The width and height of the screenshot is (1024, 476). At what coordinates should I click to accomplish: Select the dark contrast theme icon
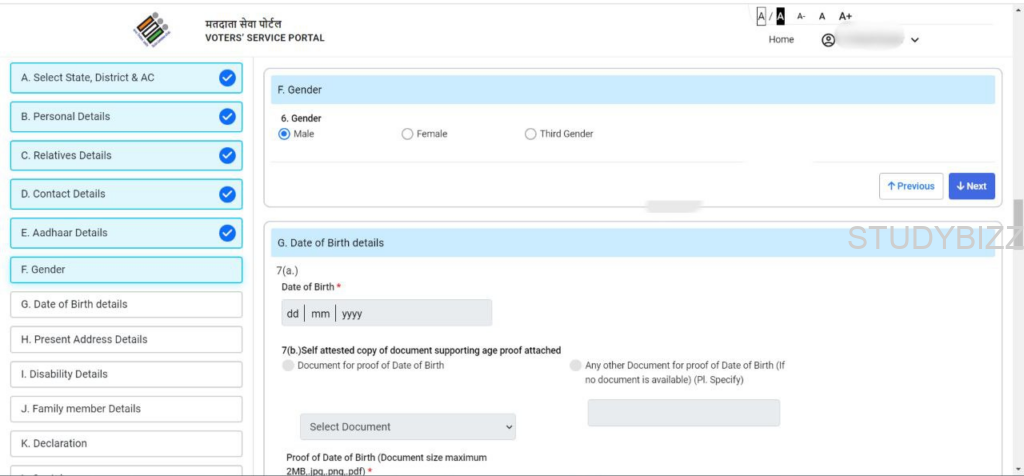pos(780,16)
